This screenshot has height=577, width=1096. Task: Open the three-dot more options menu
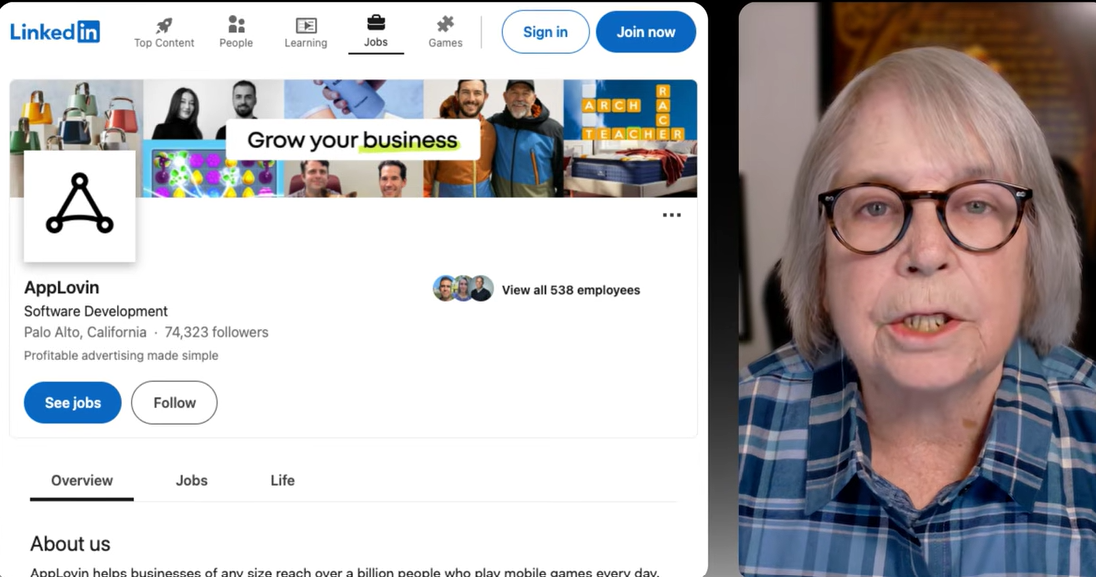671,215
